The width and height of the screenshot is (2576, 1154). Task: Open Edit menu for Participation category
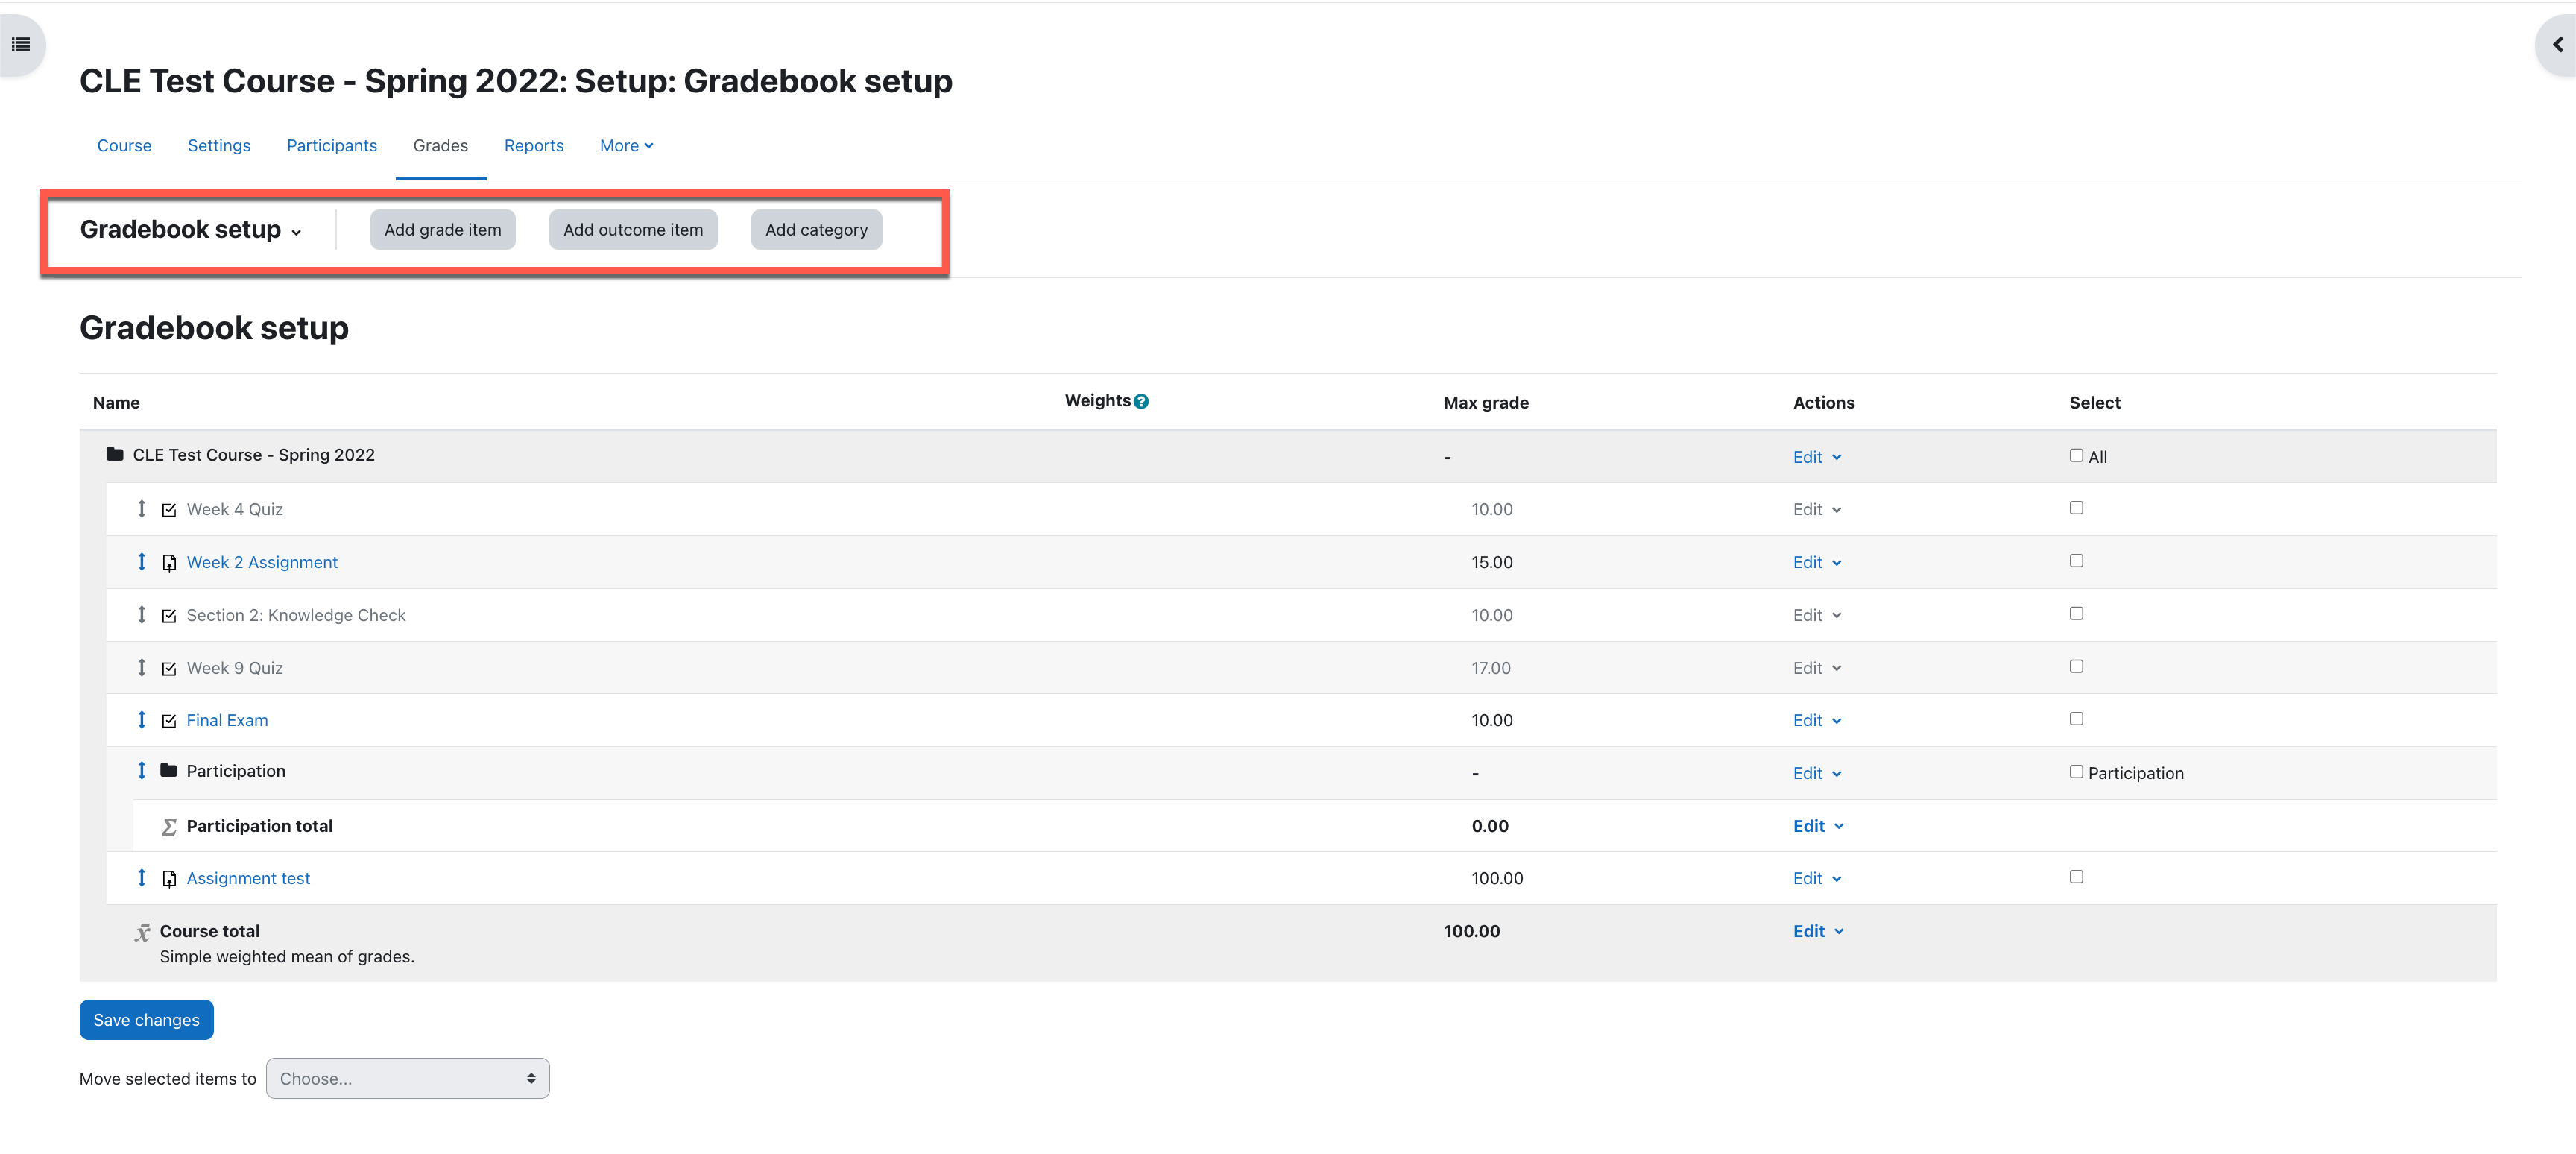point(1817,774)
